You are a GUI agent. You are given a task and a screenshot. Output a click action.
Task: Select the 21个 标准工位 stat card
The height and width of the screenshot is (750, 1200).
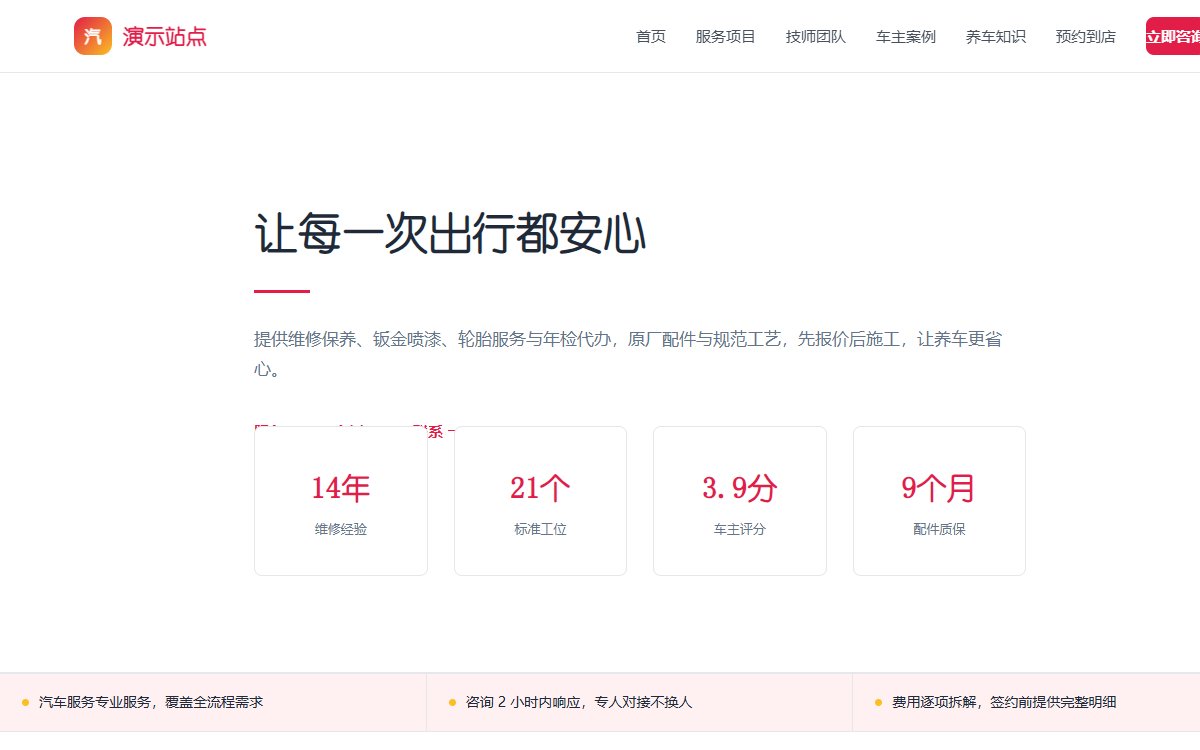tap(540, 501)
